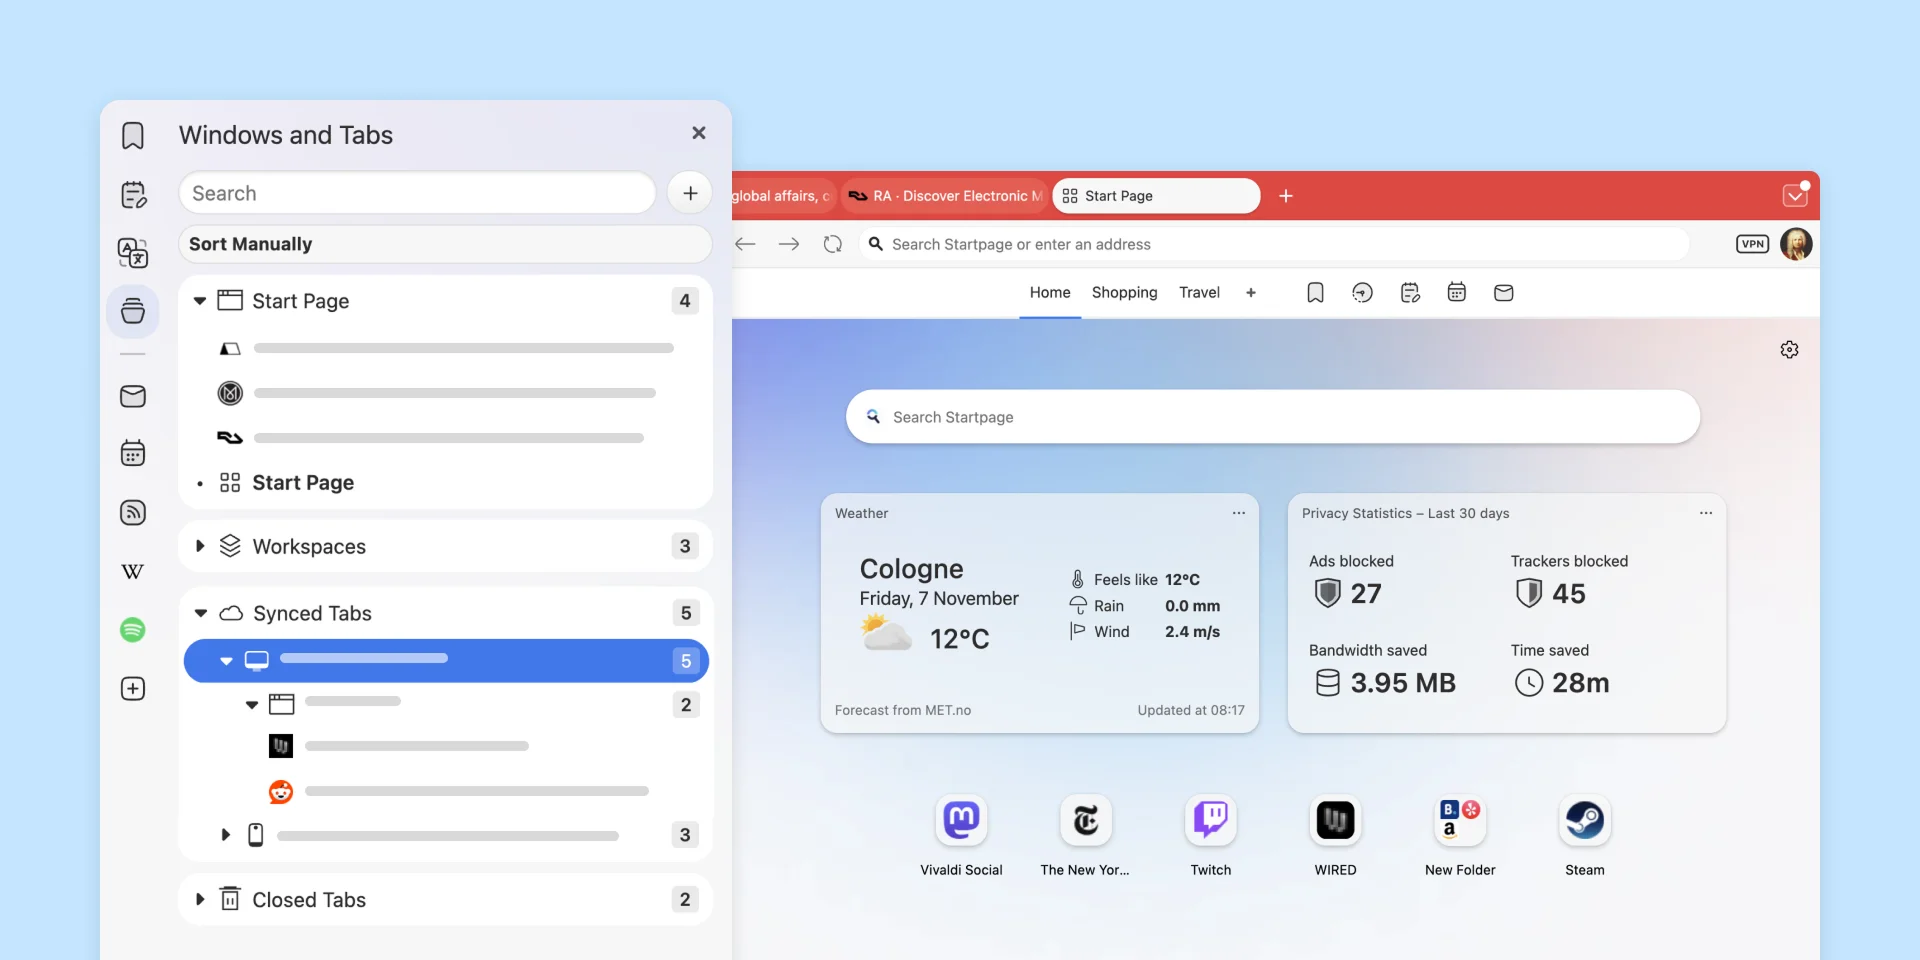Click the Windows and Tabs search field
This screenshot has width=1920, height=960.
417,193
